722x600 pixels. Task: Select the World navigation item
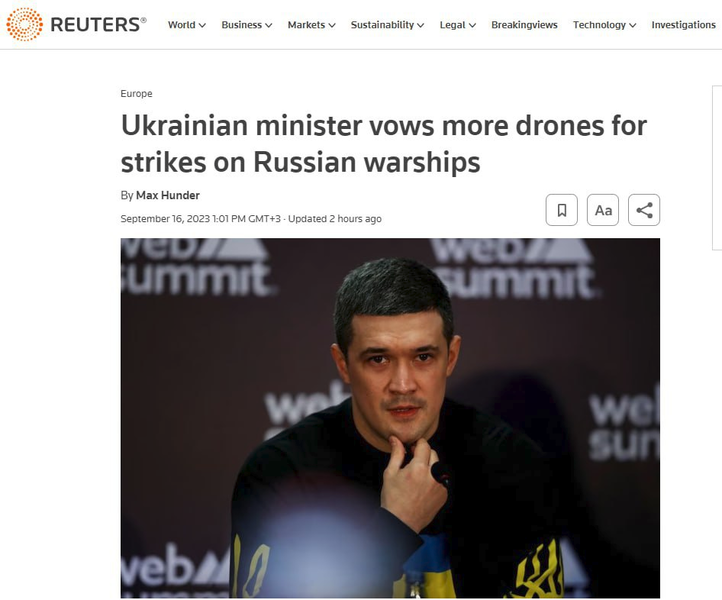tap(181, 25)
